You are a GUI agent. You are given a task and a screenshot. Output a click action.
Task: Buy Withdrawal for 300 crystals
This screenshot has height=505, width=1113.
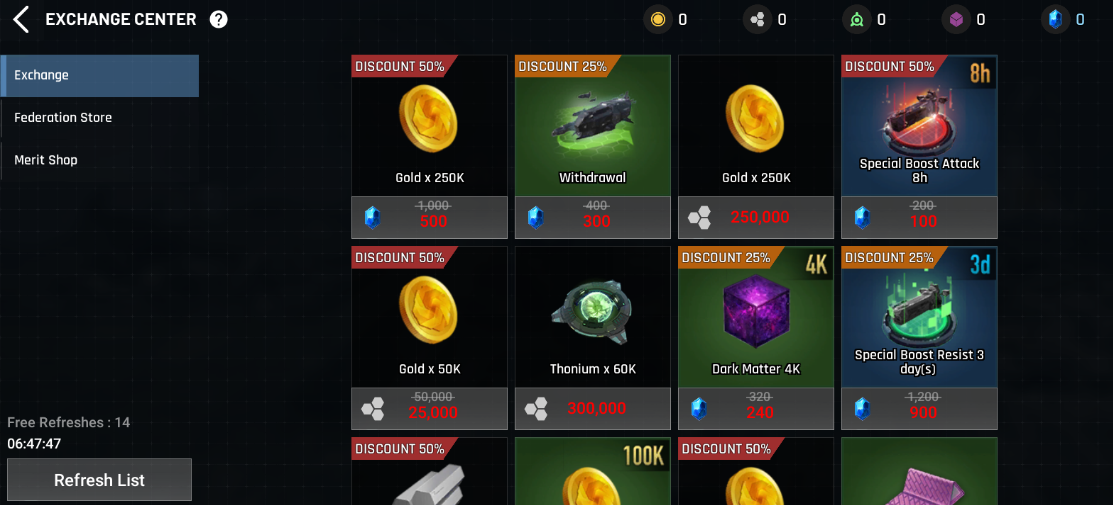(593, 217)
